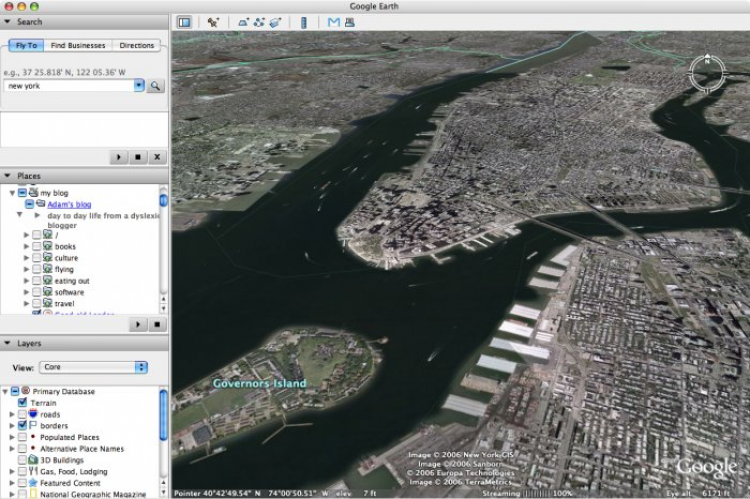Click the add polygon toolbar icon
This screenshot has height=499, width=750.
[243, 22]
